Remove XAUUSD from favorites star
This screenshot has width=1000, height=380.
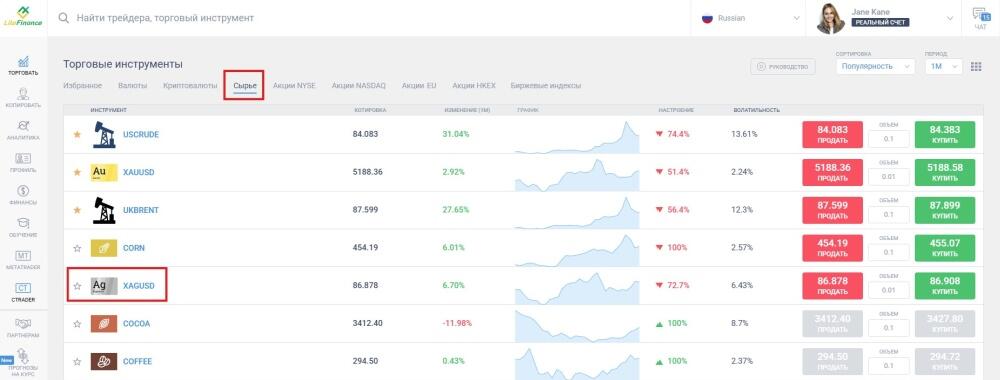(x=77, y=172)
